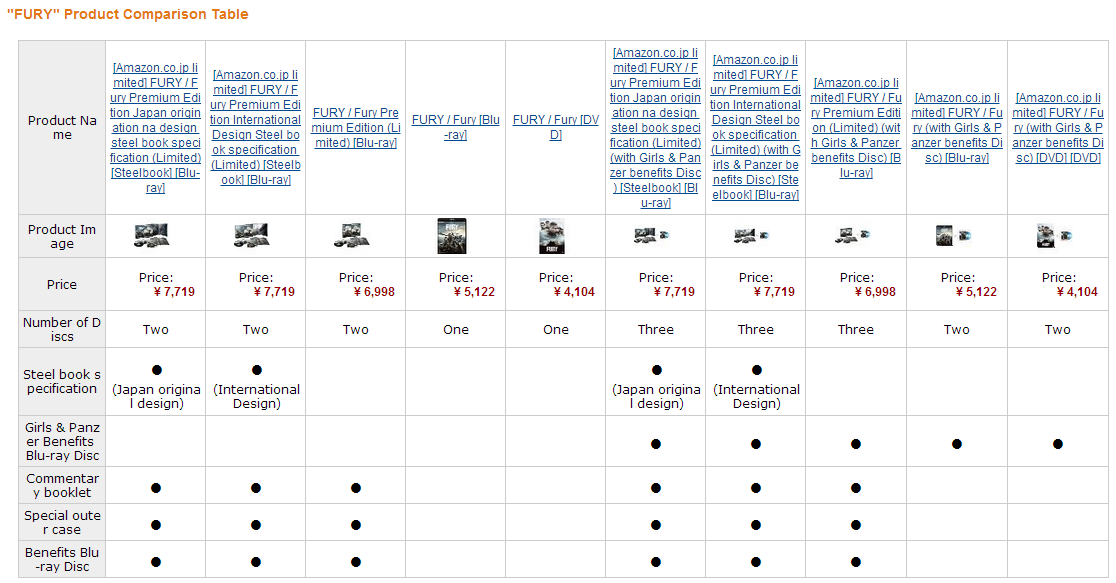The width and height of the screenshot is (1116, 583).
Task: Click the Premium Edition with Girls & Panzer product image
Action: tap(853, 236)
